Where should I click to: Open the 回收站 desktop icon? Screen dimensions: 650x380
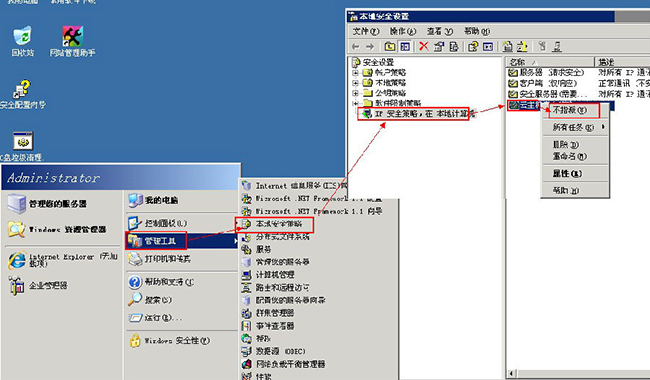22,41
